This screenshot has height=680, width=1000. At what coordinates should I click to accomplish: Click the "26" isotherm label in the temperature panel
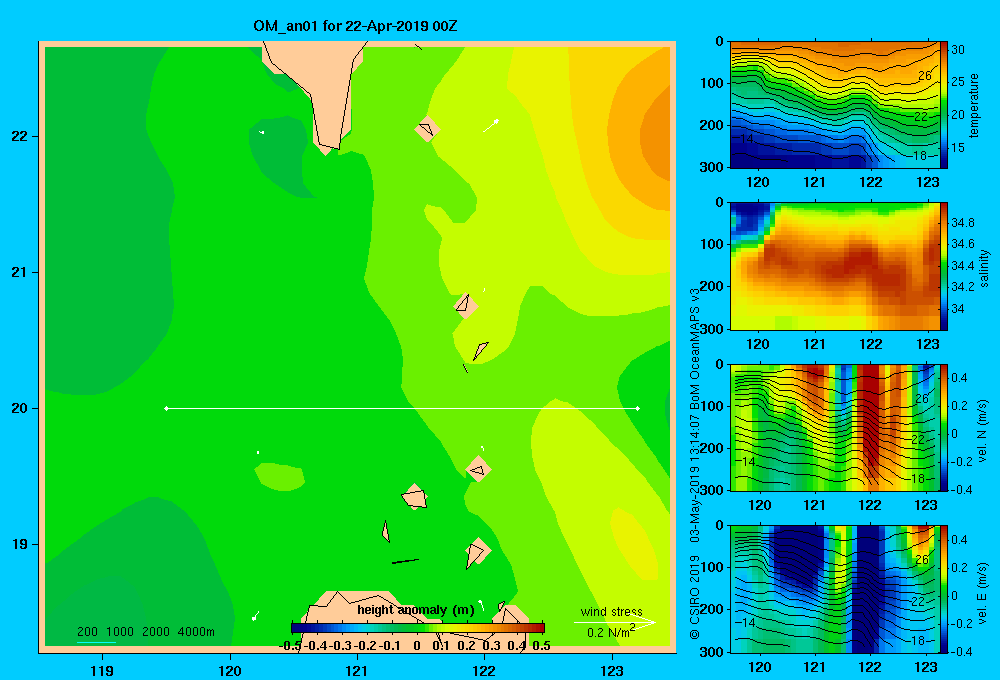tap(925, 76)
